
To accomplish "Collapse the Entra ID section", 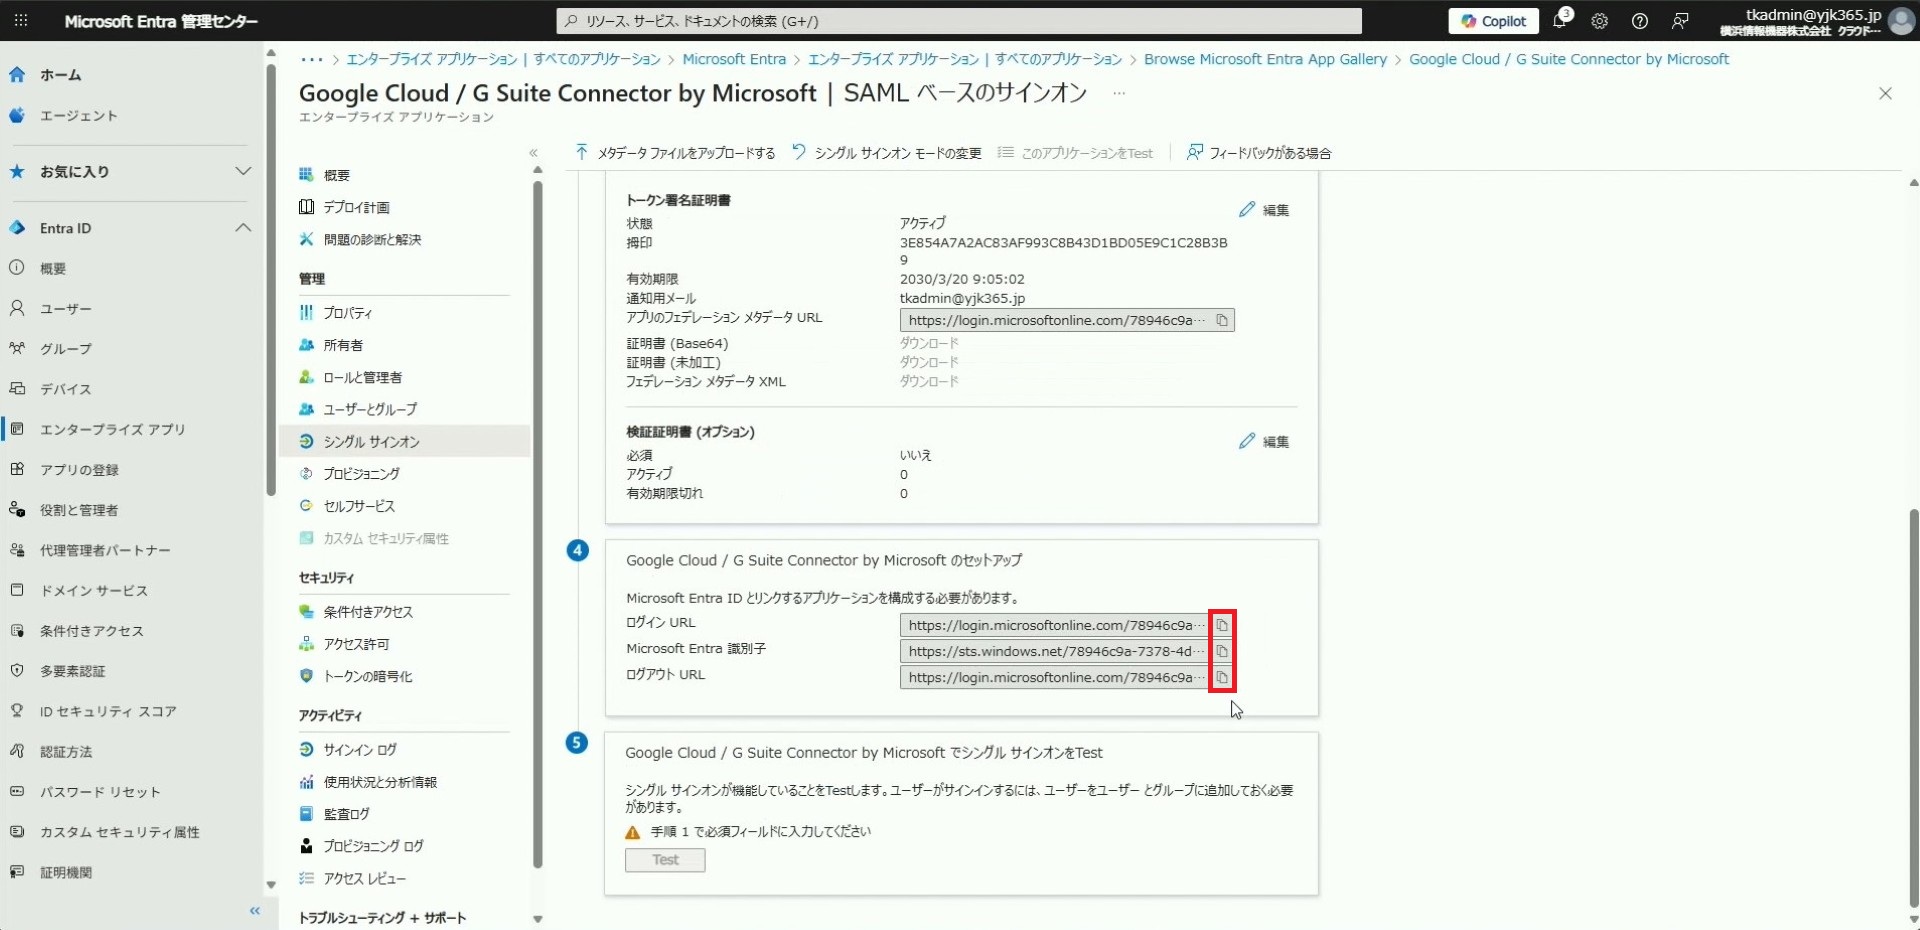I will click(243, 228).
